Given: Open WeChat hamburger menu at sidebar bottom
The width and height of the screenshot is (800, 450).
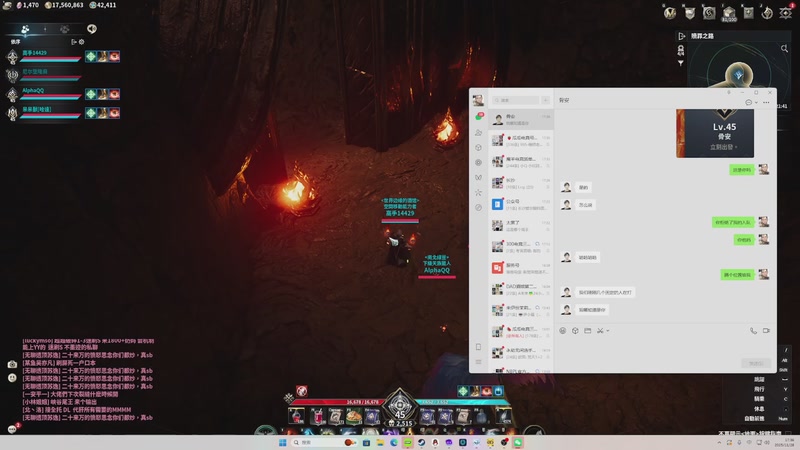Looking at the screenshot, I should pyautogui.click(x=479, y=362).
